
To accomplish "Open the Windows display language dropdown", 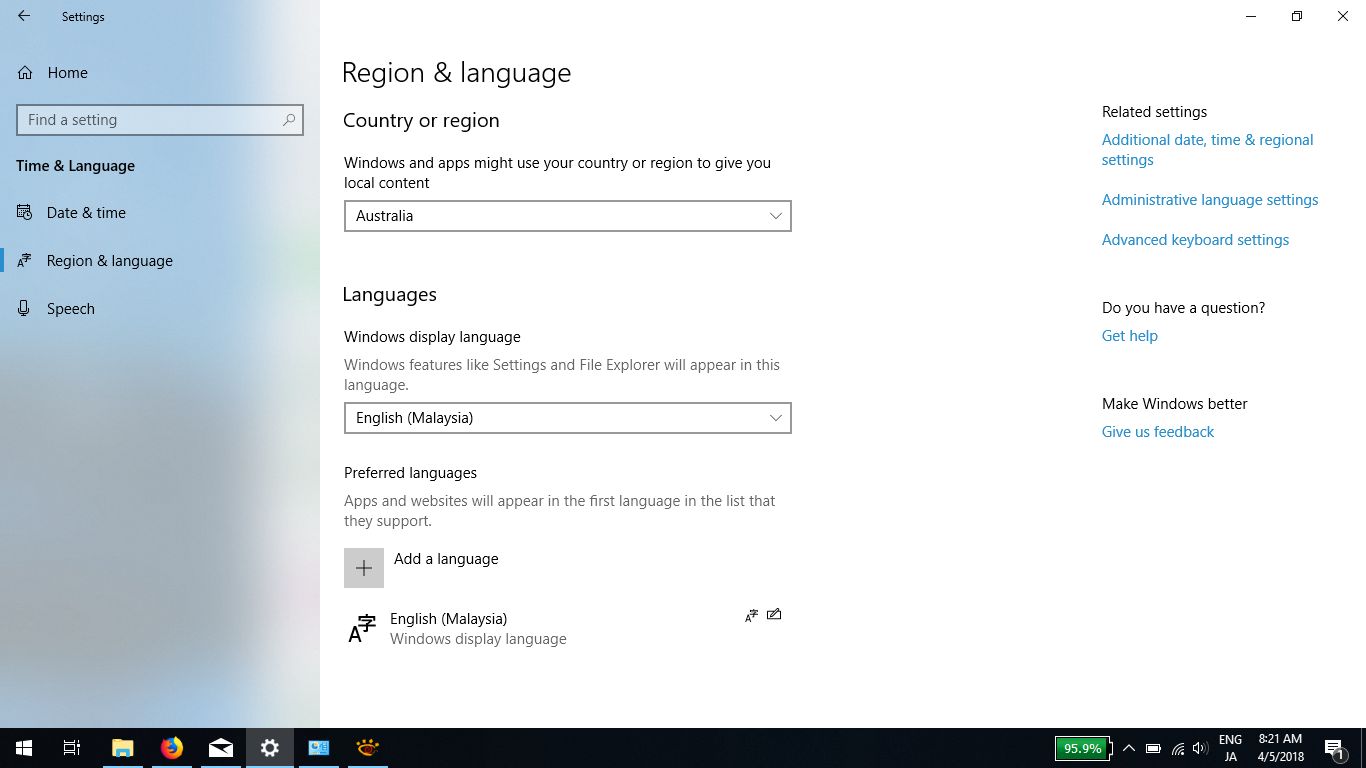I will [567, 417].
